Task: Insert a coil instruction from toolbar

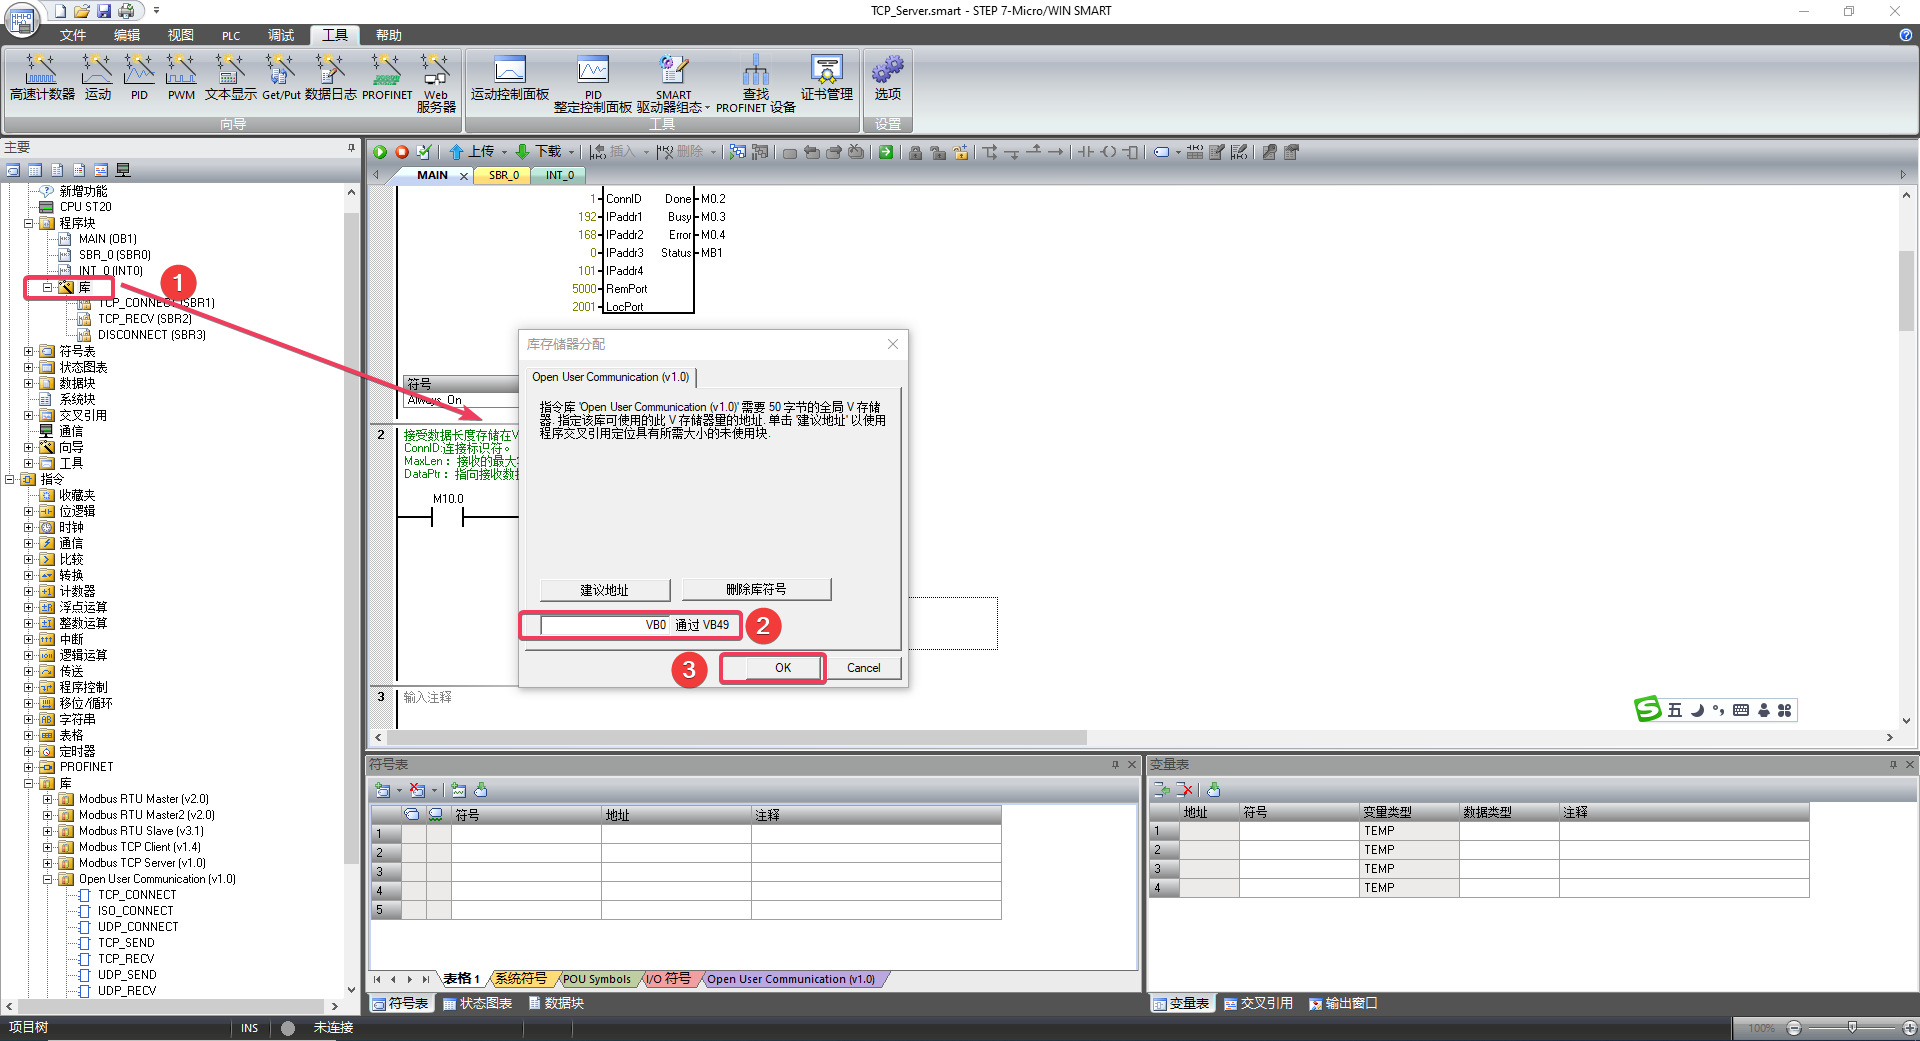Action: 1108,152
